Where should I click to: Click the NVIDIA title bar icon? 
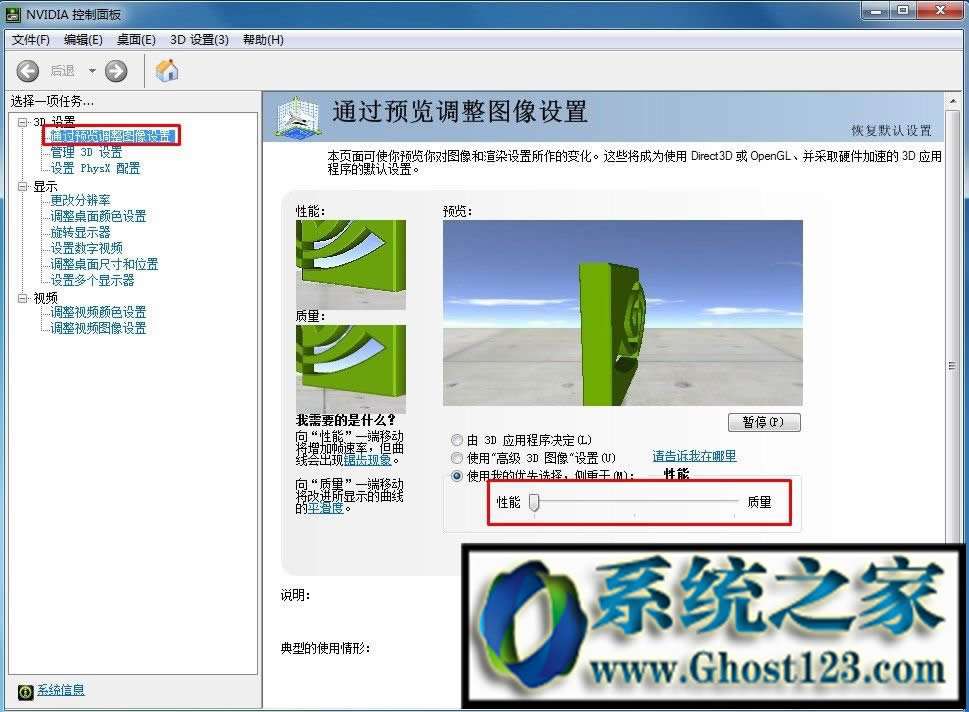(13, 14)
